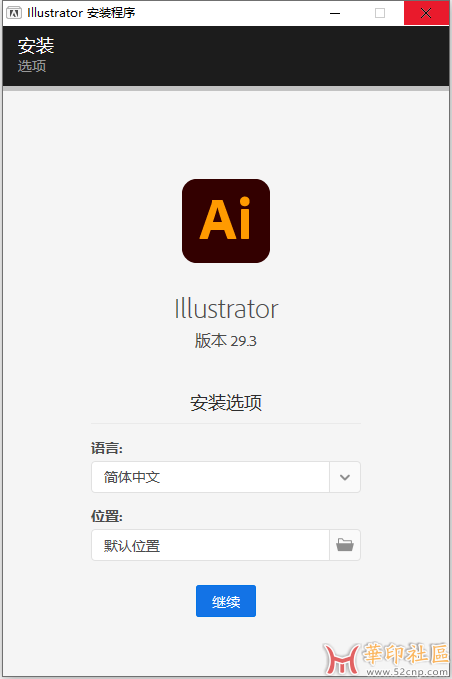The height and width of the screenshot is (679, 452).
Task: Click the 版本 29.3 version text
Action: coord(226,341)
